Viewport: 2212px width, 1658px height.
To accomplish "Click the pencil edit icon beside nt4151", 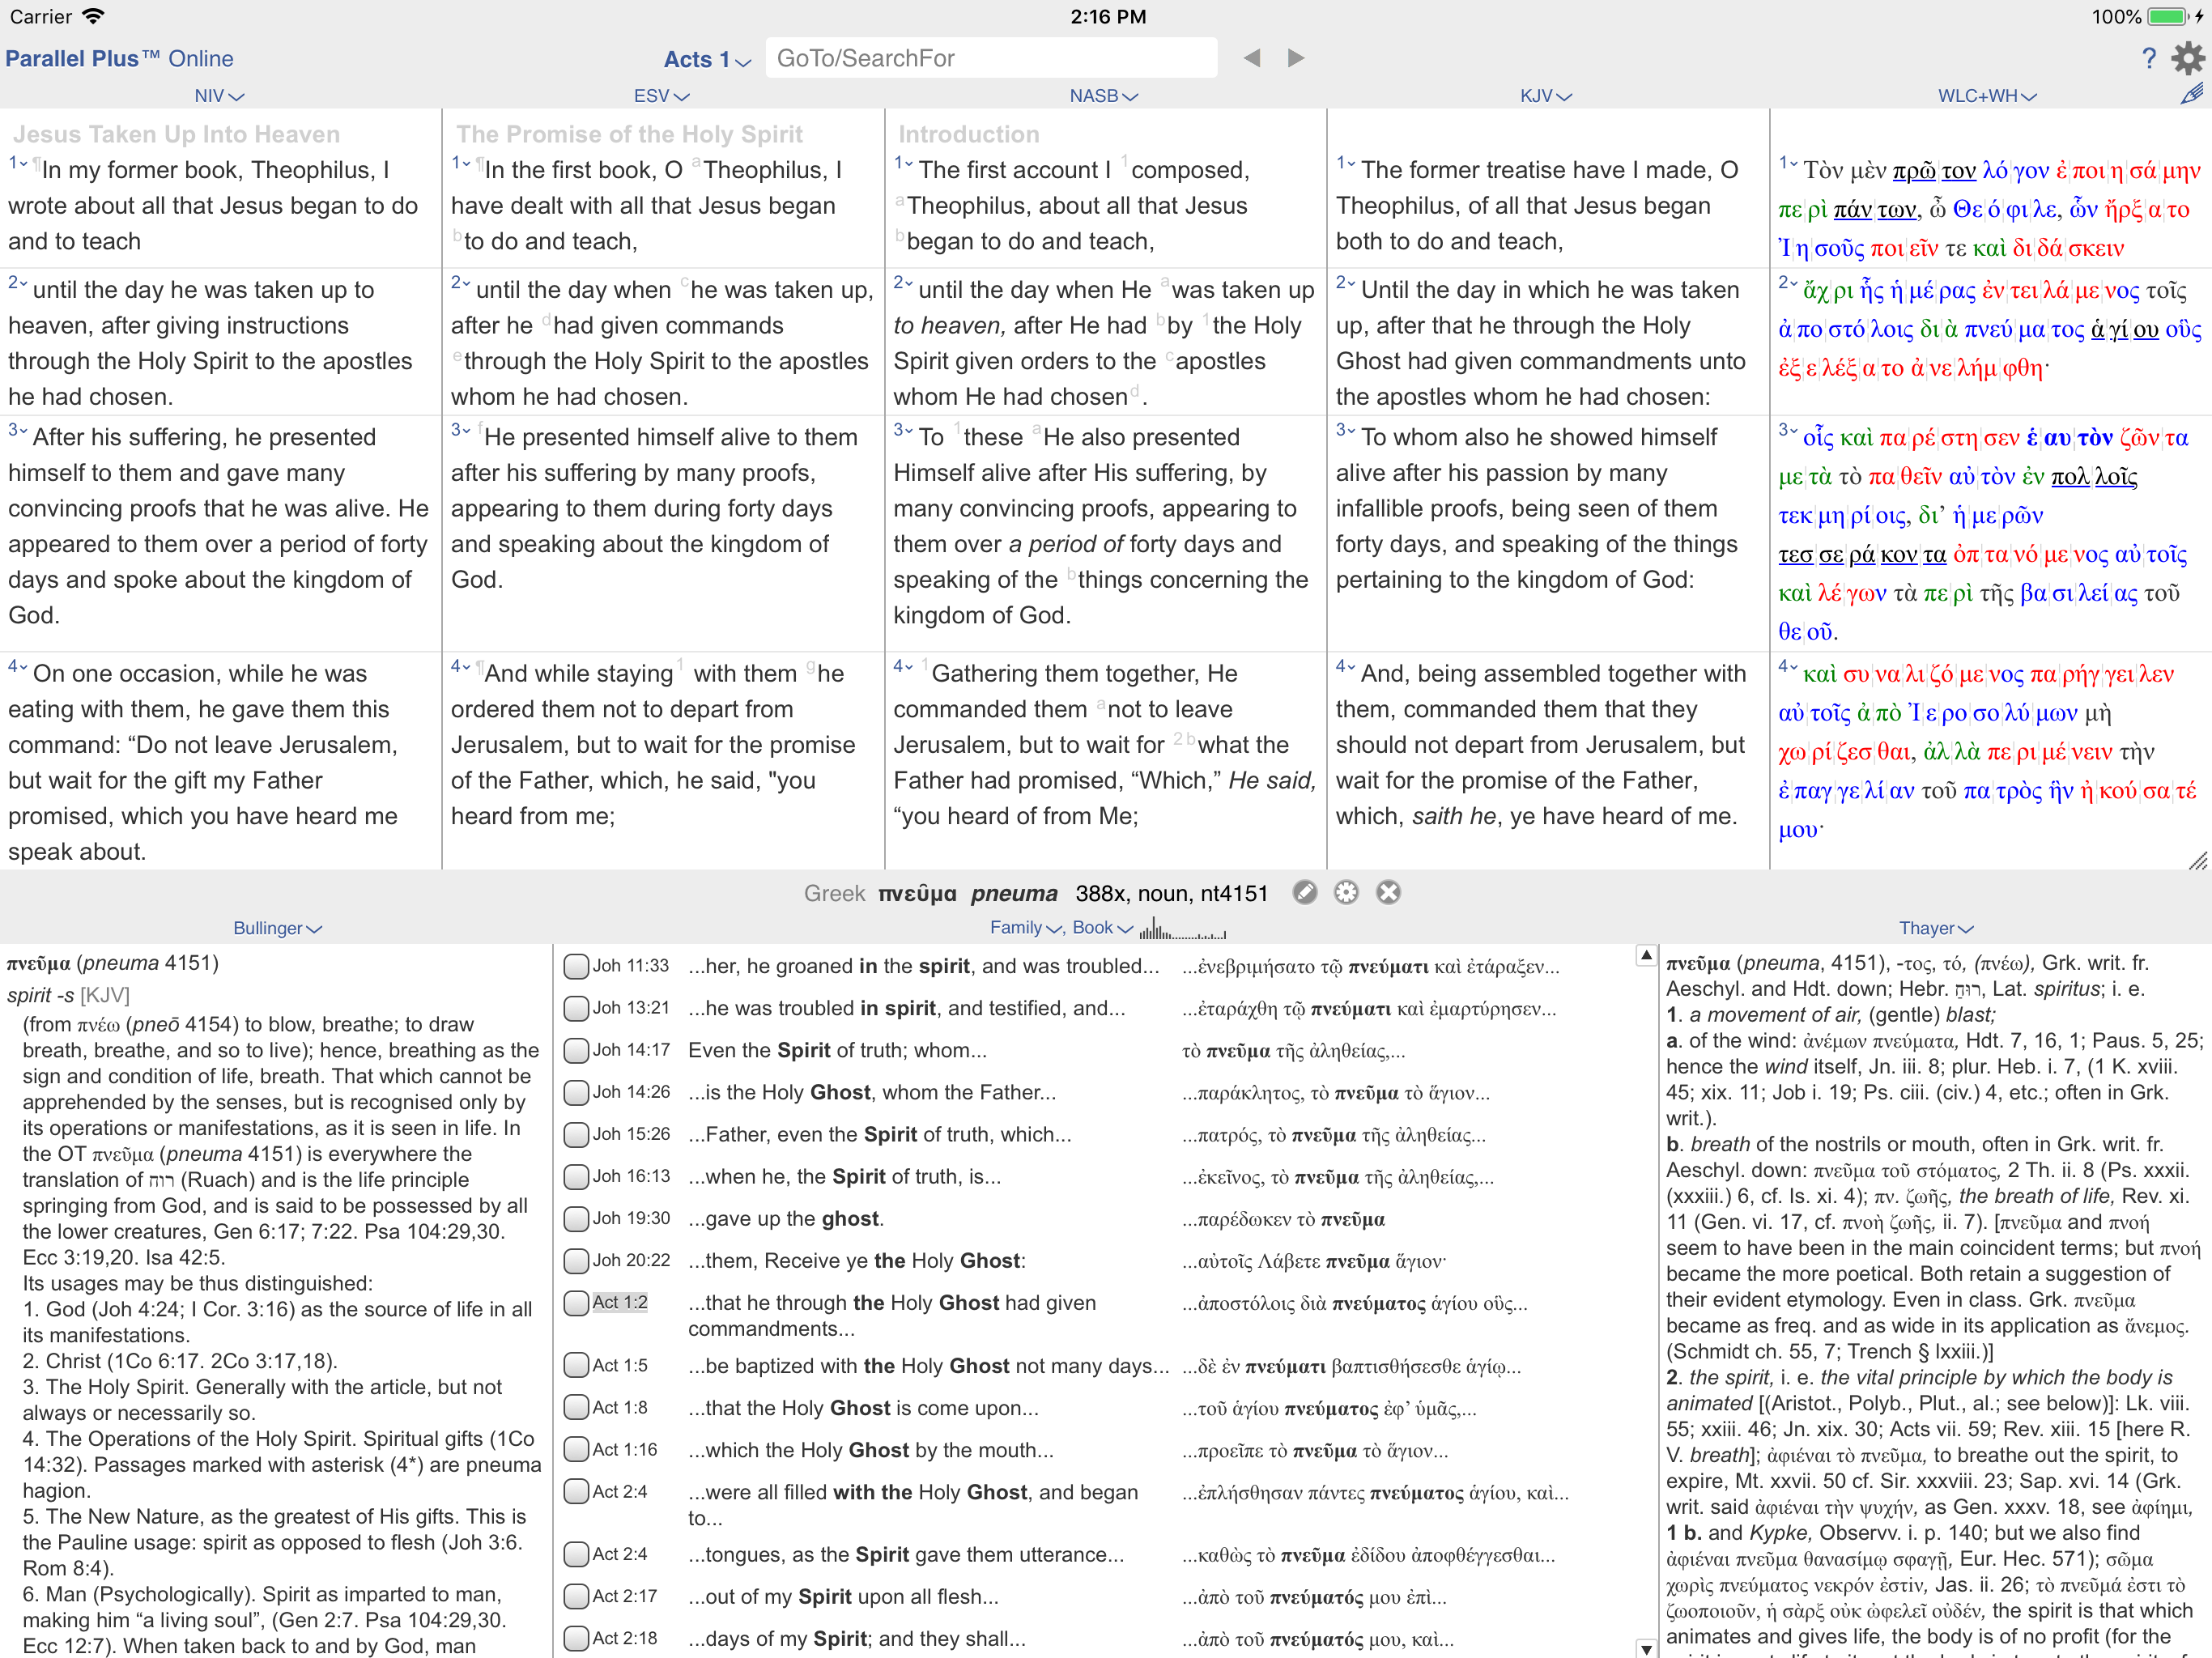I will pyautogui.click(x=1305, y=892).
